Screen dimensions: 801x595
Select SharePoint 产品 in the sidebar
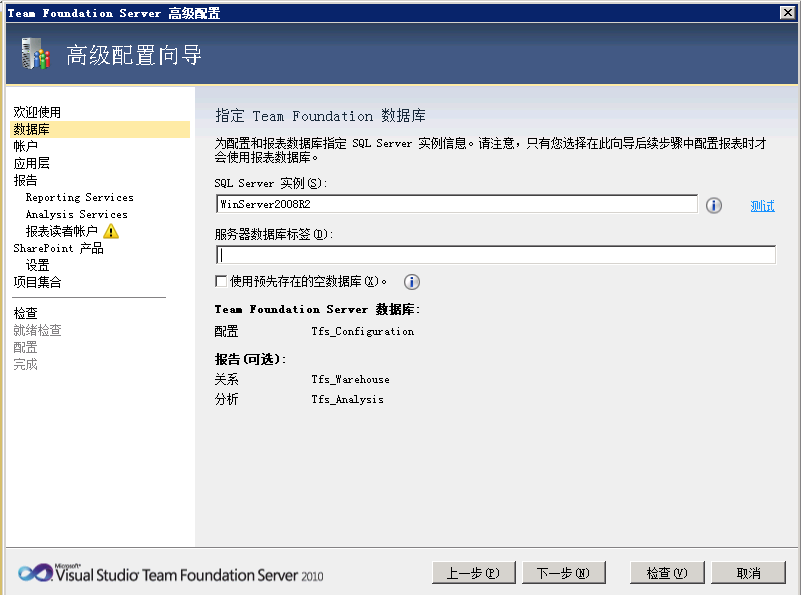[58, 248]
